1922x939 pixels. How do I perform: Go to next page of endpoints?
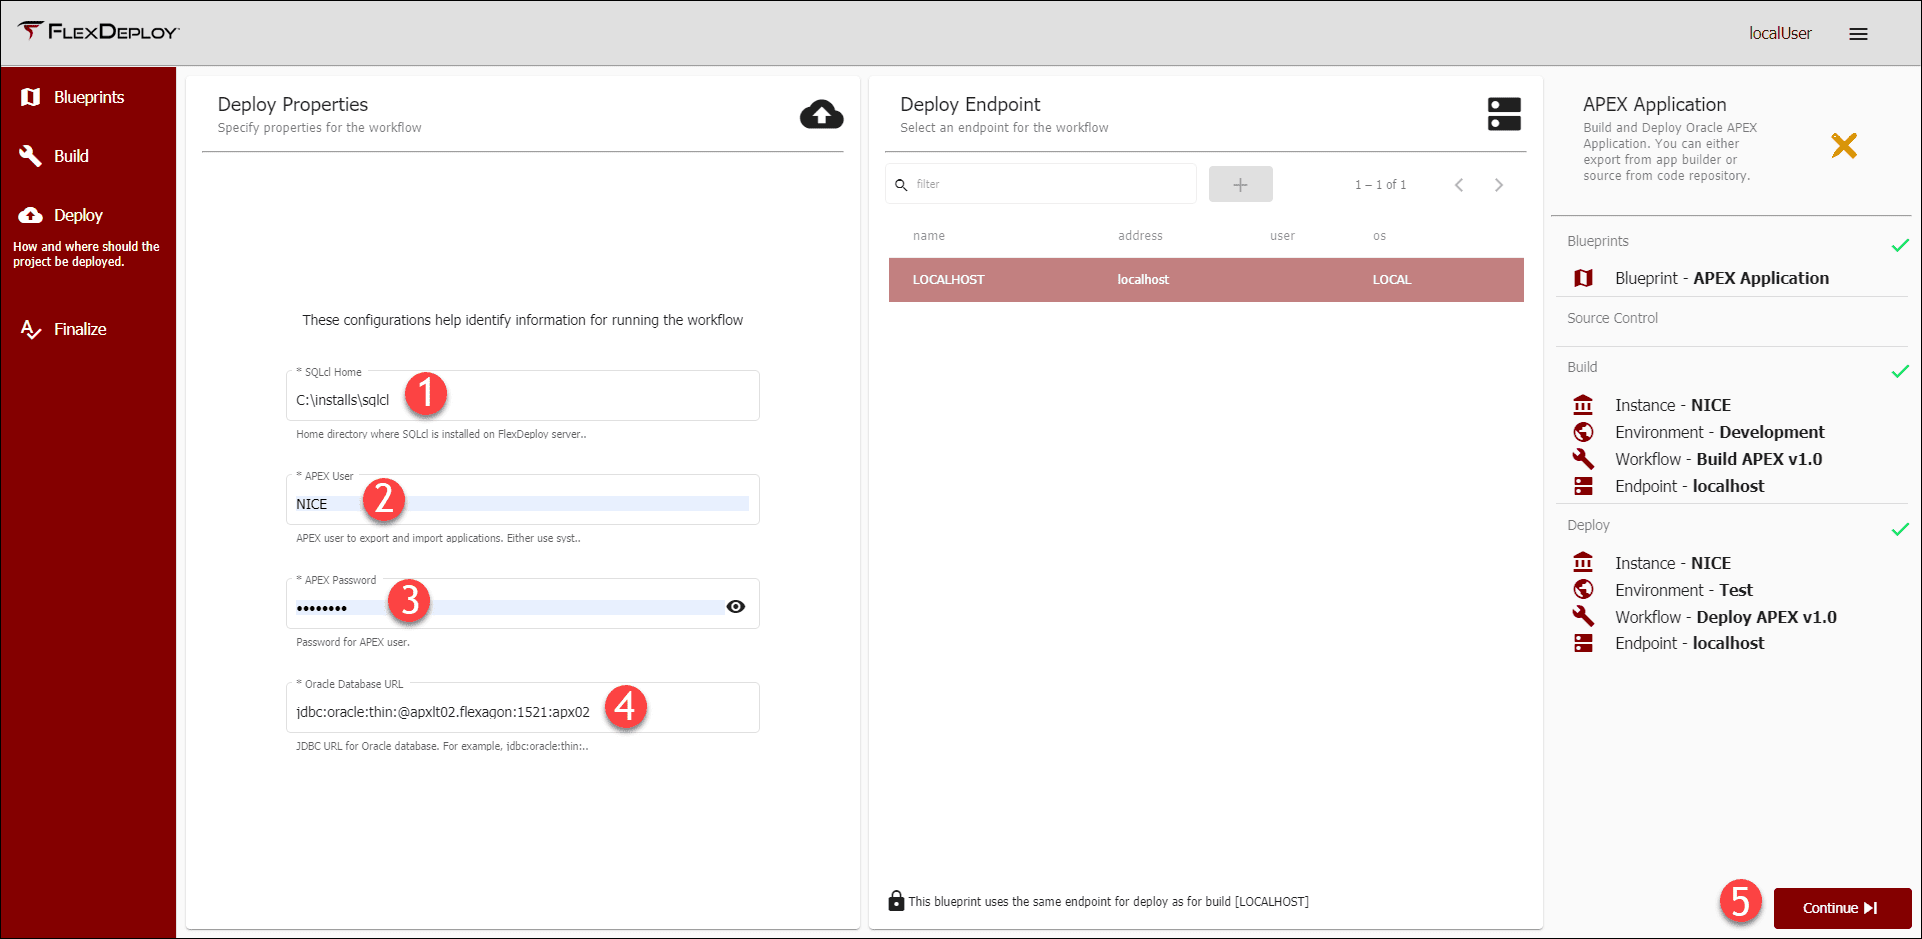[x=1498, y=185]
